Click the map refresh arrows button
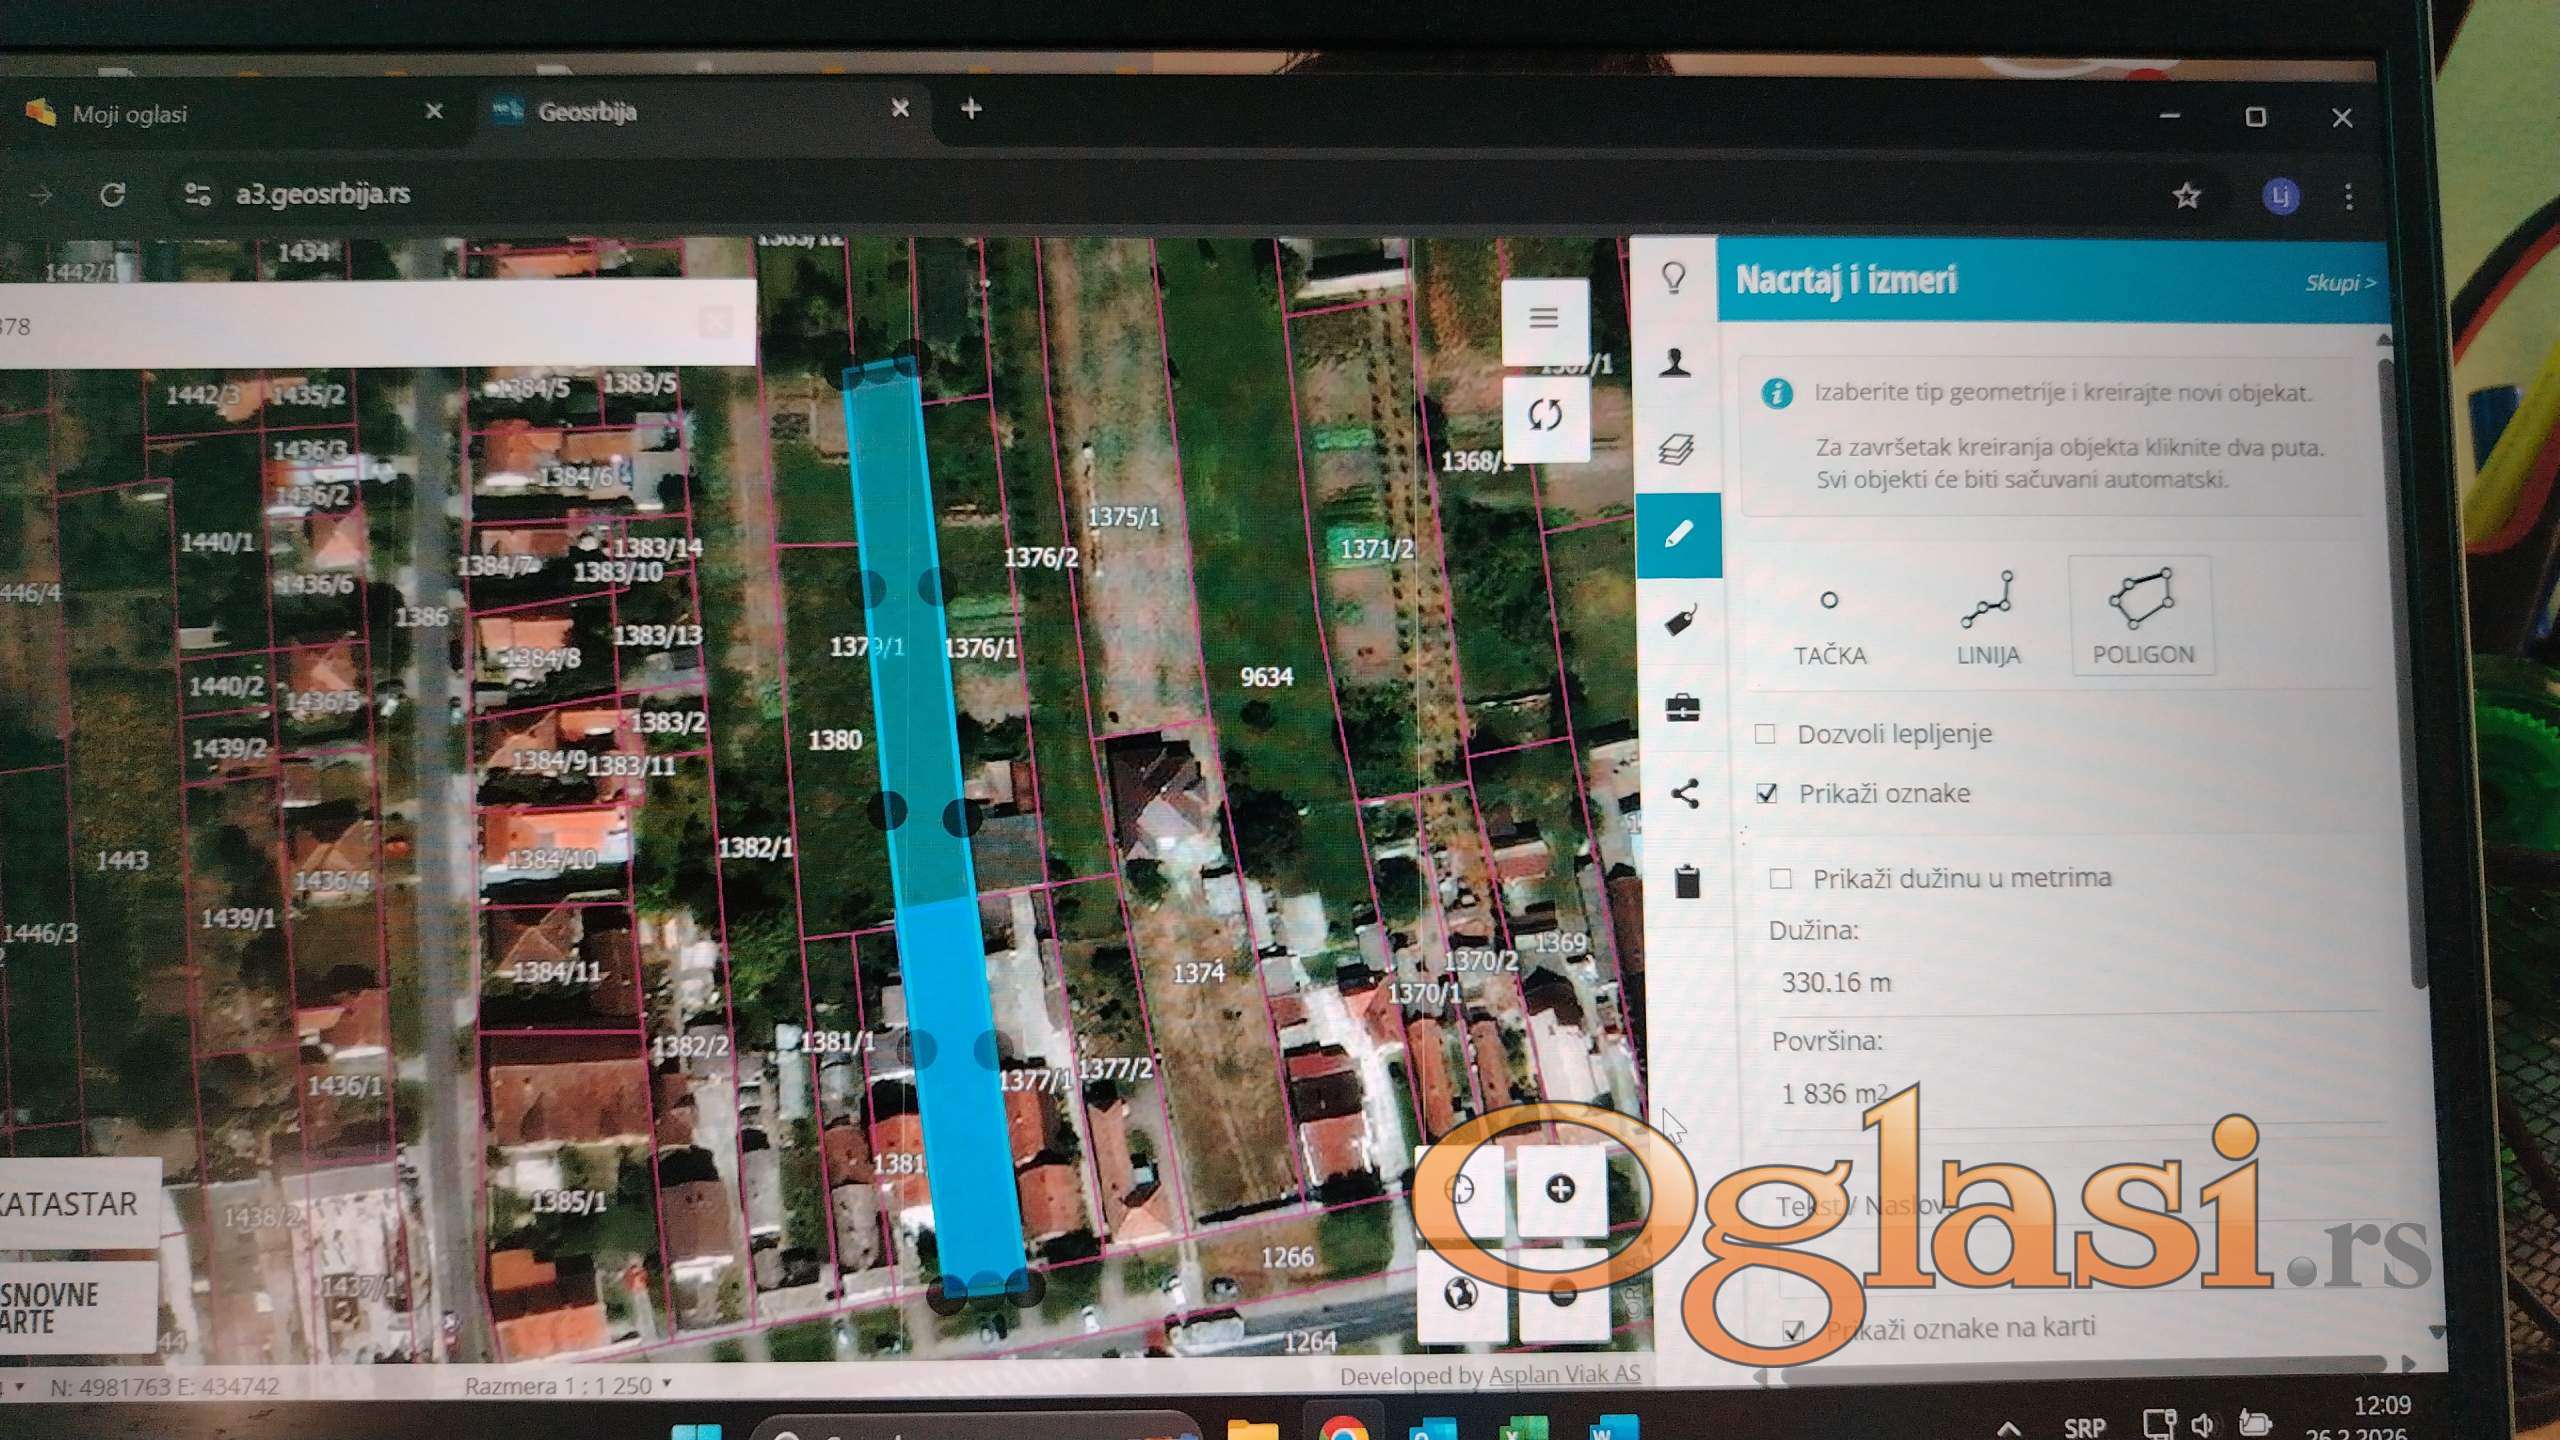Screen dimensions: 2560x1440 click(x=1545, y=414)
